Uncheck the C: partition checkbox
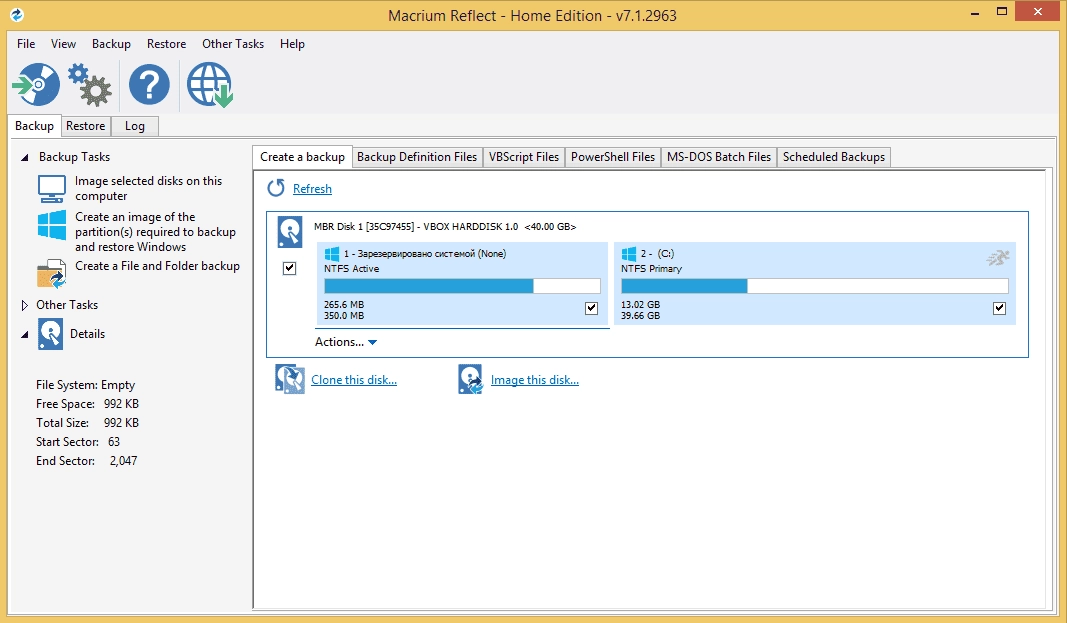The image size is (1067, 623). click(999, 308)
